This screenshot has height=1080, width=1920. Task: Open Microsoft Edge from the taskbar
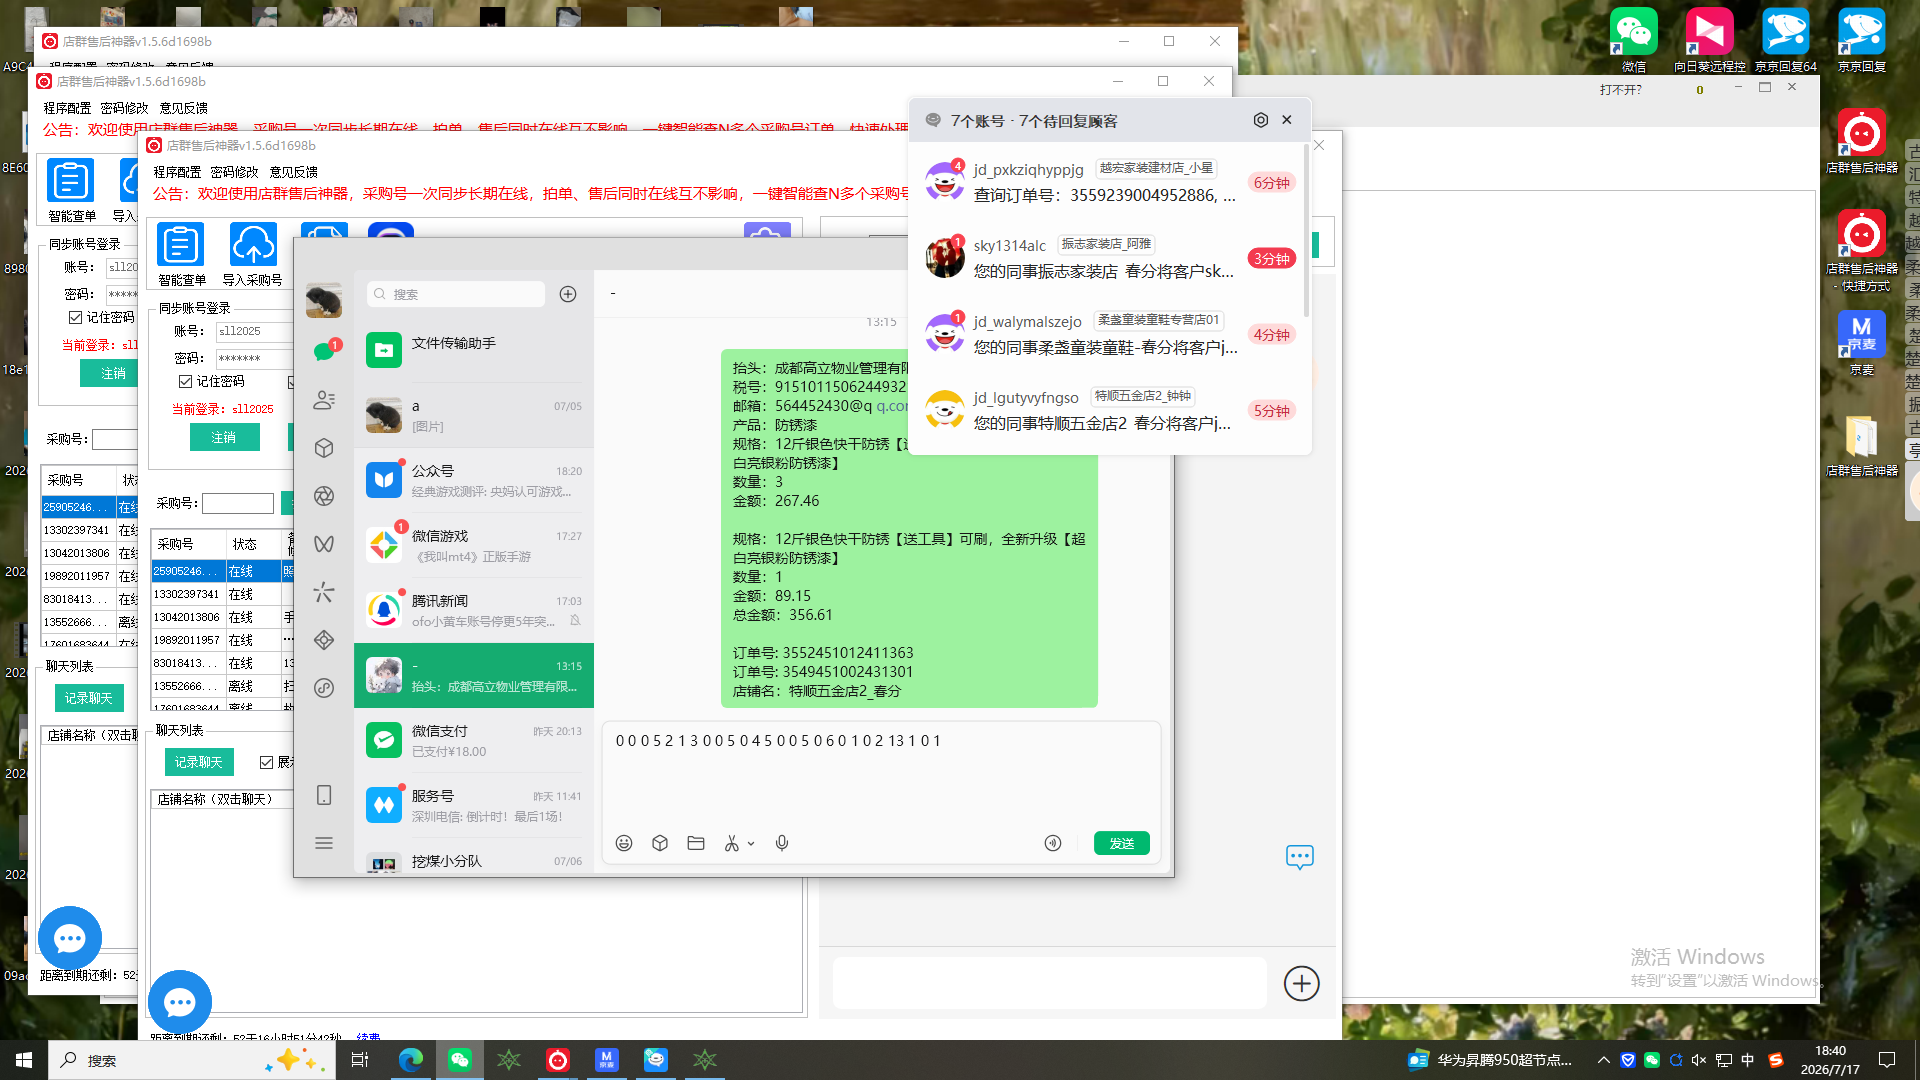(410, 1060)
